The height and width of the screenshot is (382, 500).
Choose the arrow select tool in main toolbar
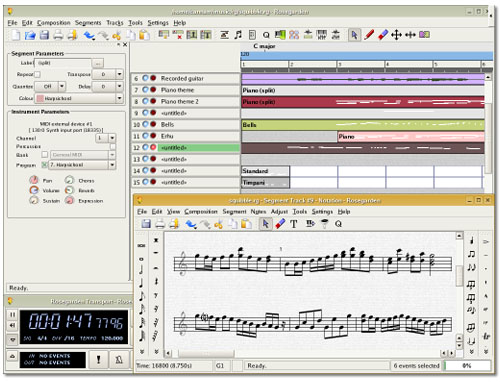[354, 35]
